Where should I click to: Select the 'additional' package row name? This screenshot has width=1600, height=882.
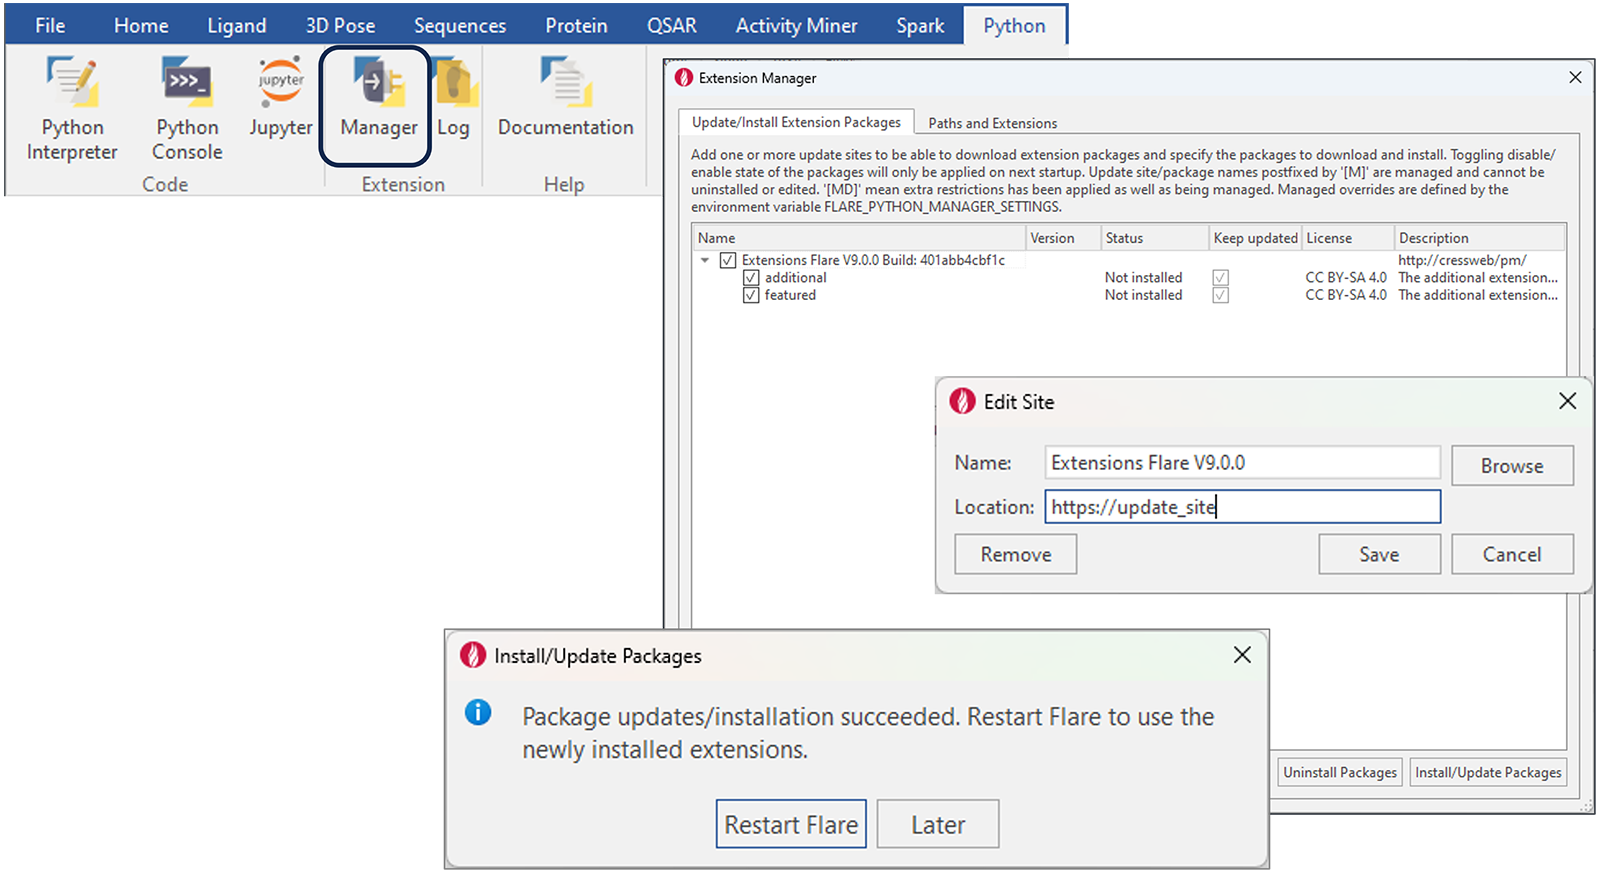pyautogui.click(x=796, y=278)
